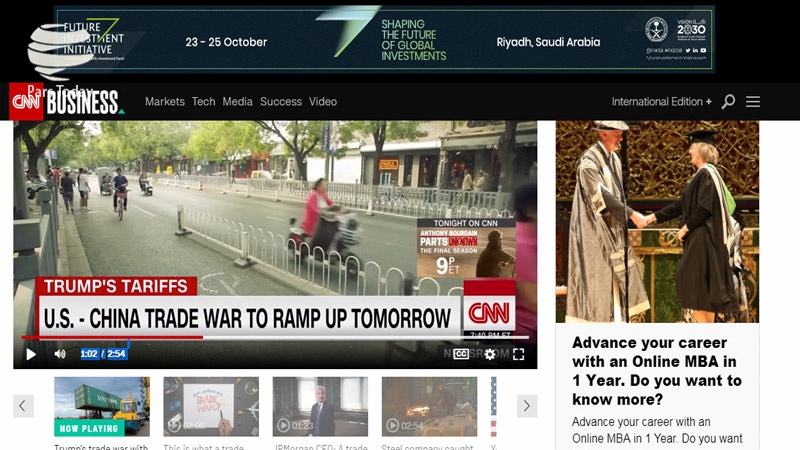Select the Now Playing container ship thumbnail

102,407
